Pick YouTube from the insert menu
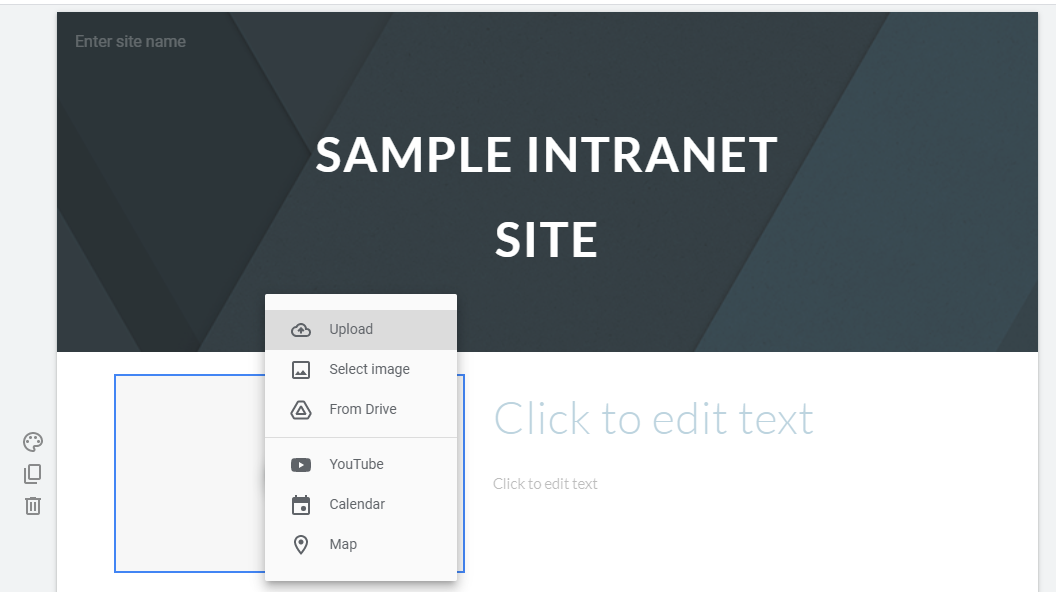Screen dimensions: 1056x592 click(356, 464)
